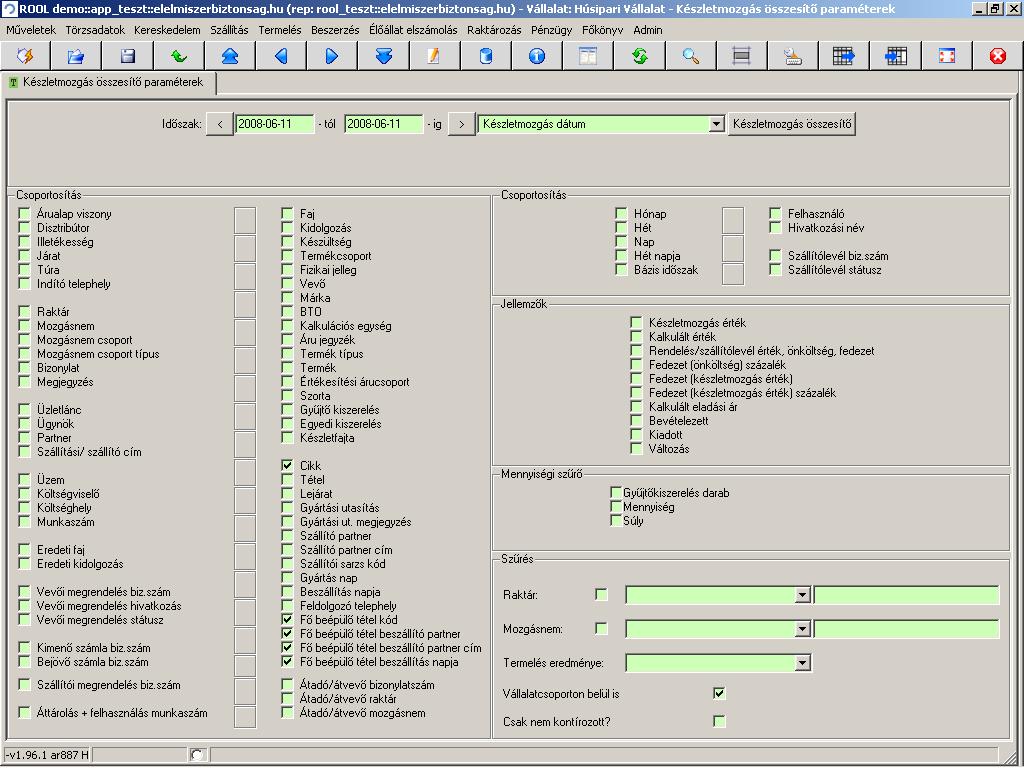Click the green refresh arrows icon

point(639,56)
